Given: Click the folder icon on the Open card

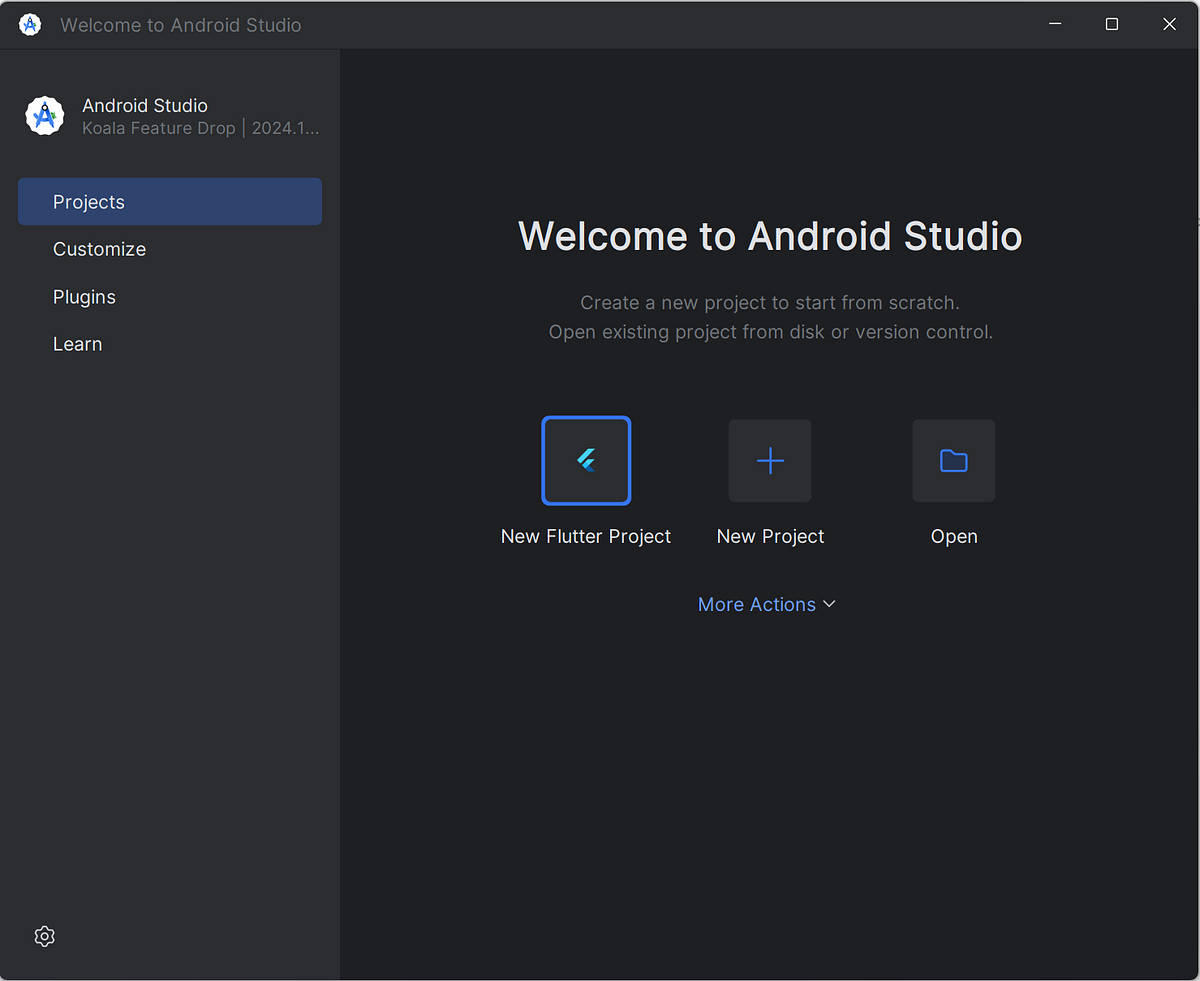Looking at the screenshot, I should 953,461.
